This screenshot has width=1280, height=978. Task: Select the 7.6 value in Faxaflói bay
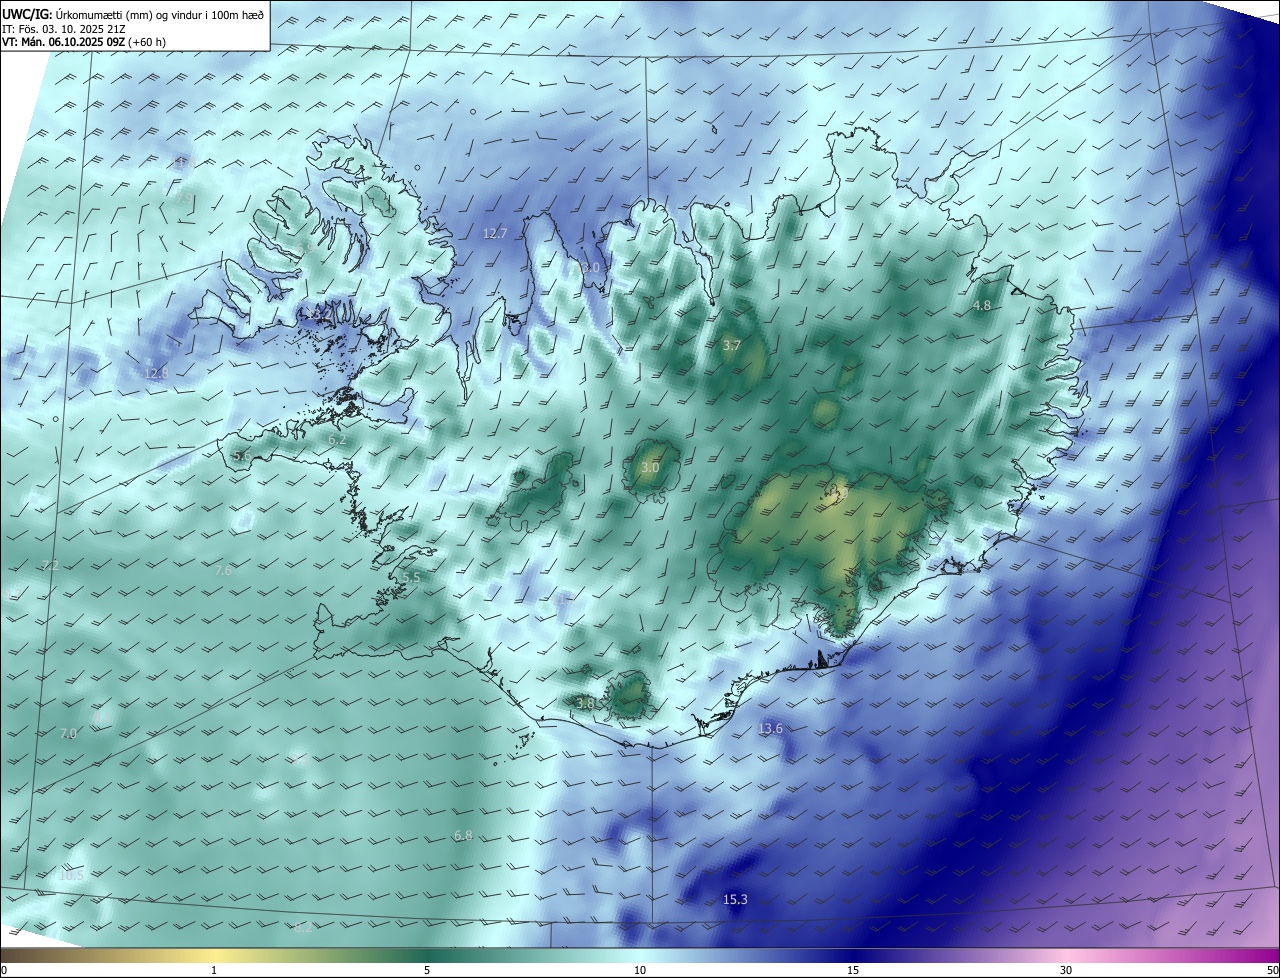point(223,570)
